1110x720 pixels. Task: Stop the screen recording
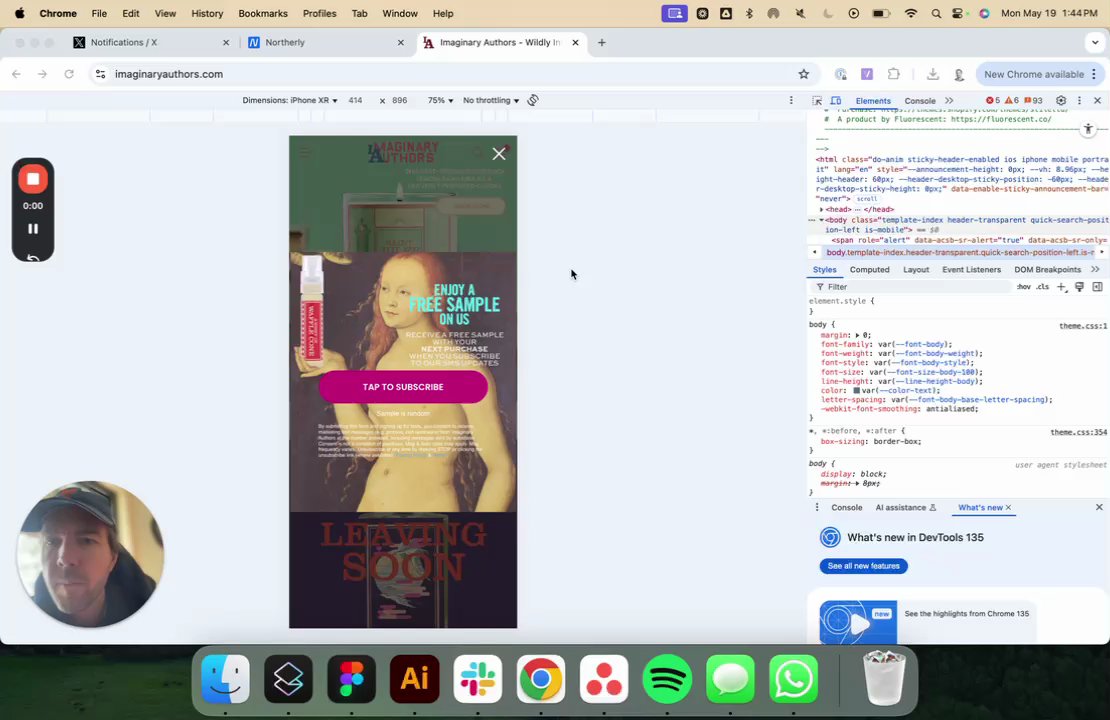[x=33, y=179]
